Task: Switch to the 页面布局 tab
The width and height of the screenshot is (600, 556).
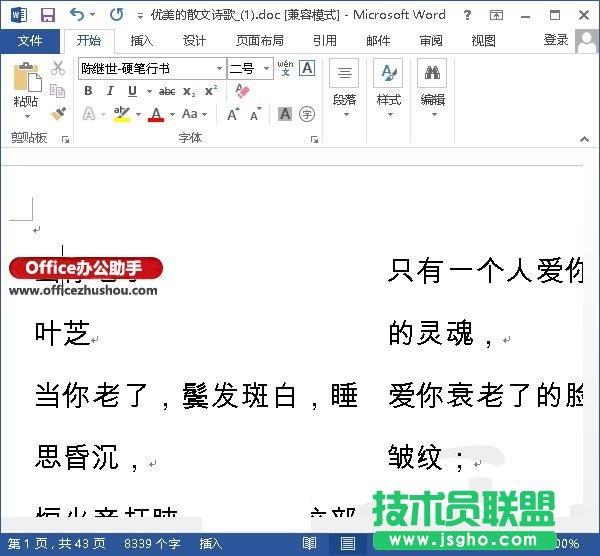Action: (260, 40)
